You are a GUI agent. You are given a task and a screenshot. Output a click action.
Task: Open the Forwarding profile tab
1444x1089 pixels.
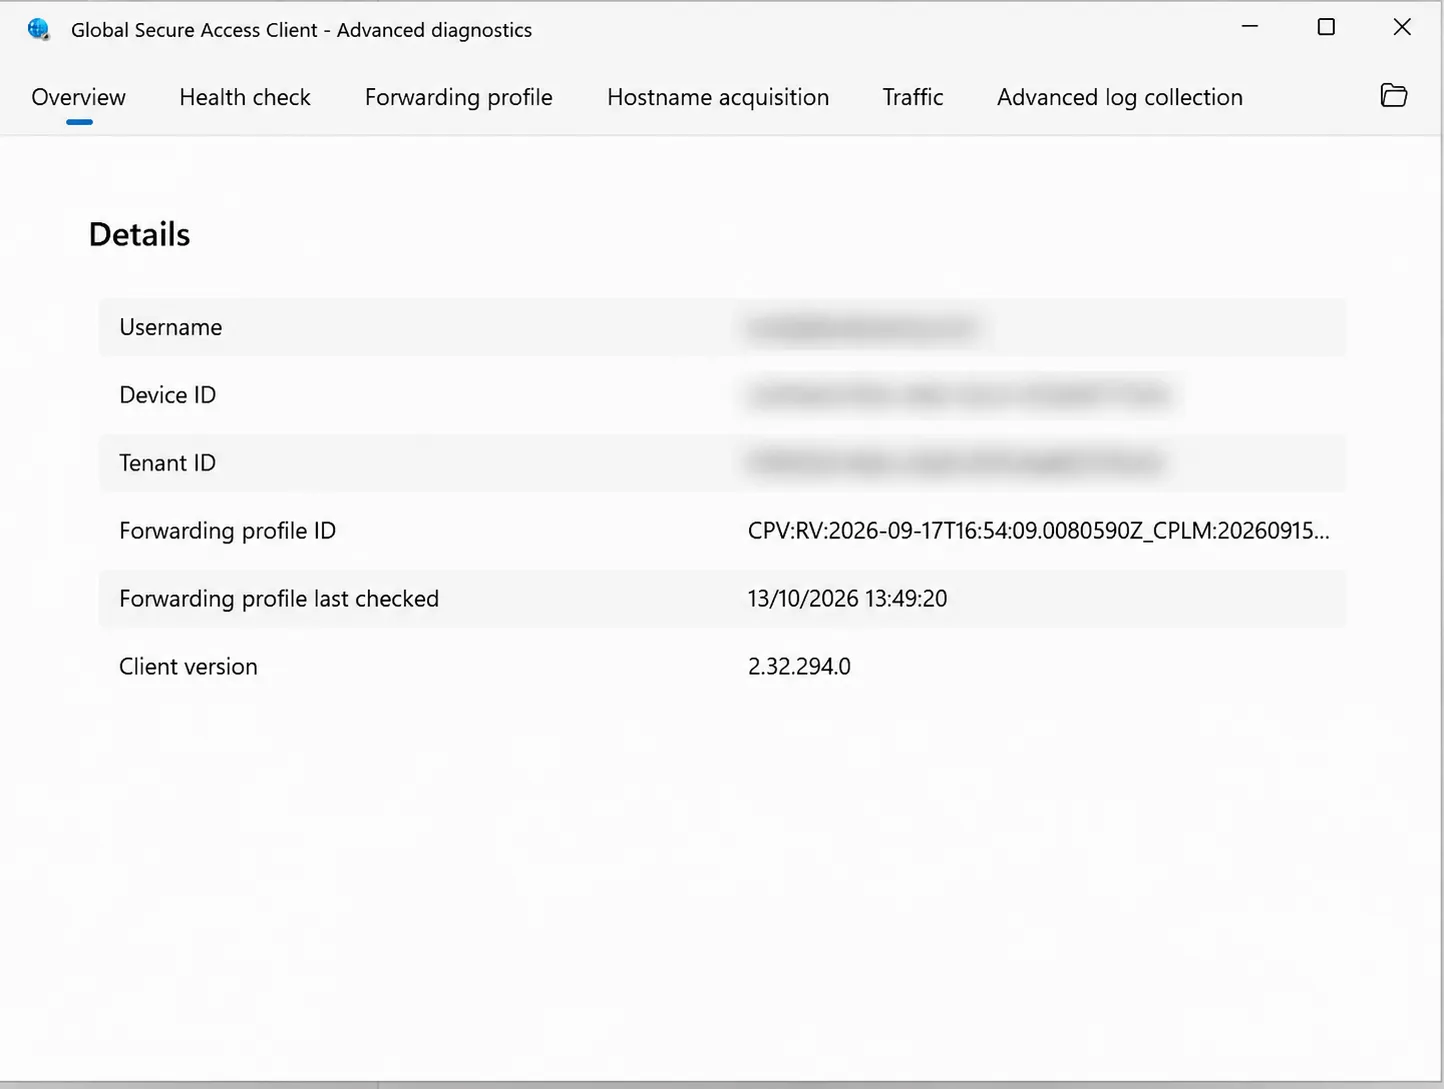[x=459, y=97]
